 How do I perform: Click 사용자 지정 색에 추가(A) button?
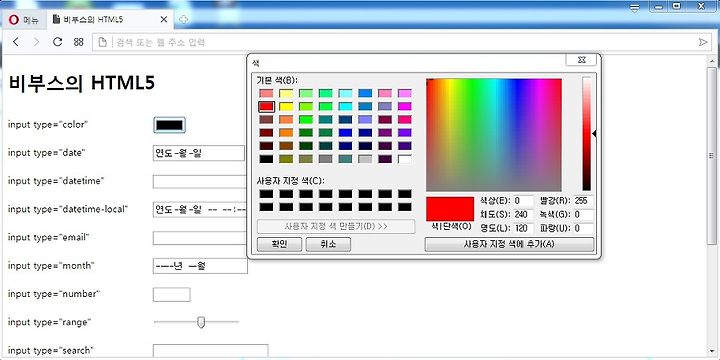tap(509, 244)
